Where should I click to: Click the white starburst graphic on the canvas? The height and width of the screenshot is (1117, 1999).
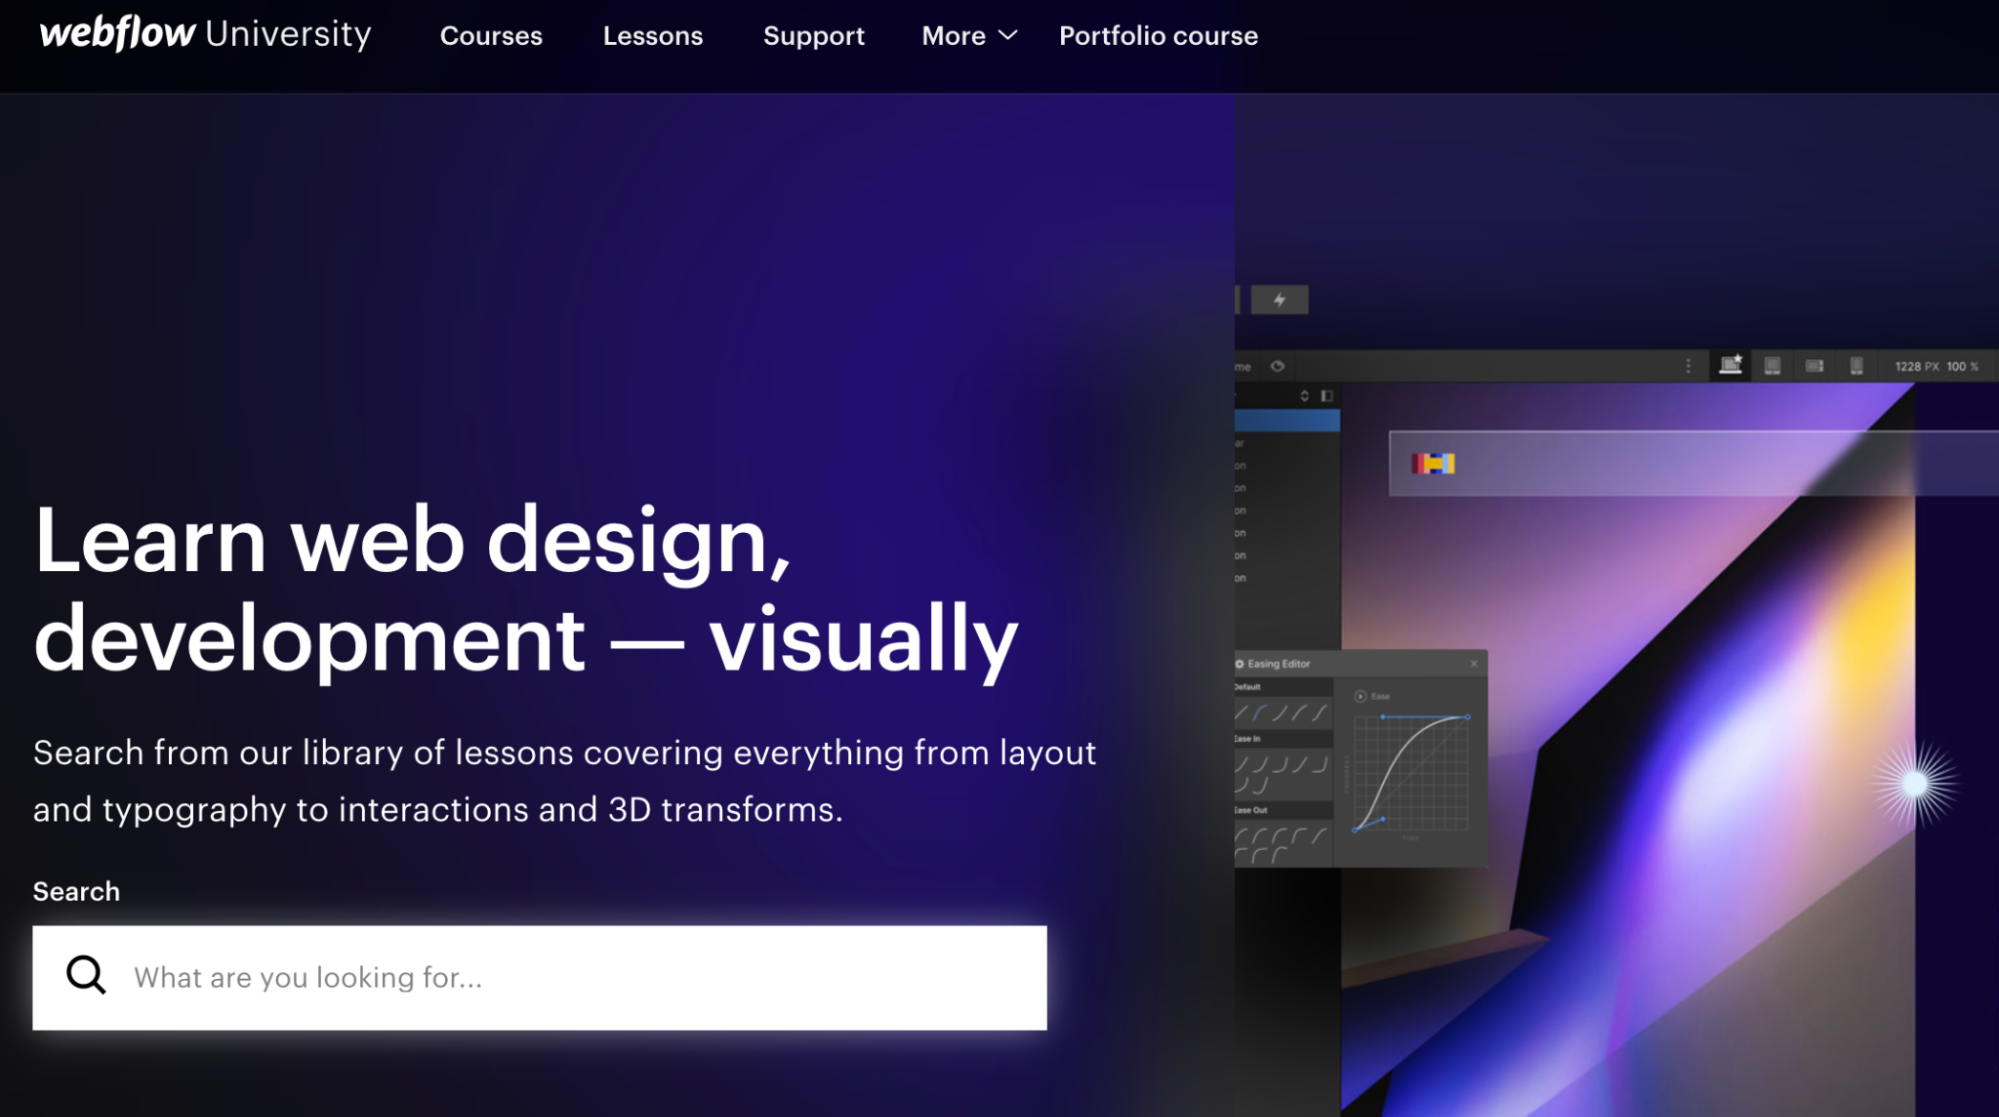[x=1915, y=783]
